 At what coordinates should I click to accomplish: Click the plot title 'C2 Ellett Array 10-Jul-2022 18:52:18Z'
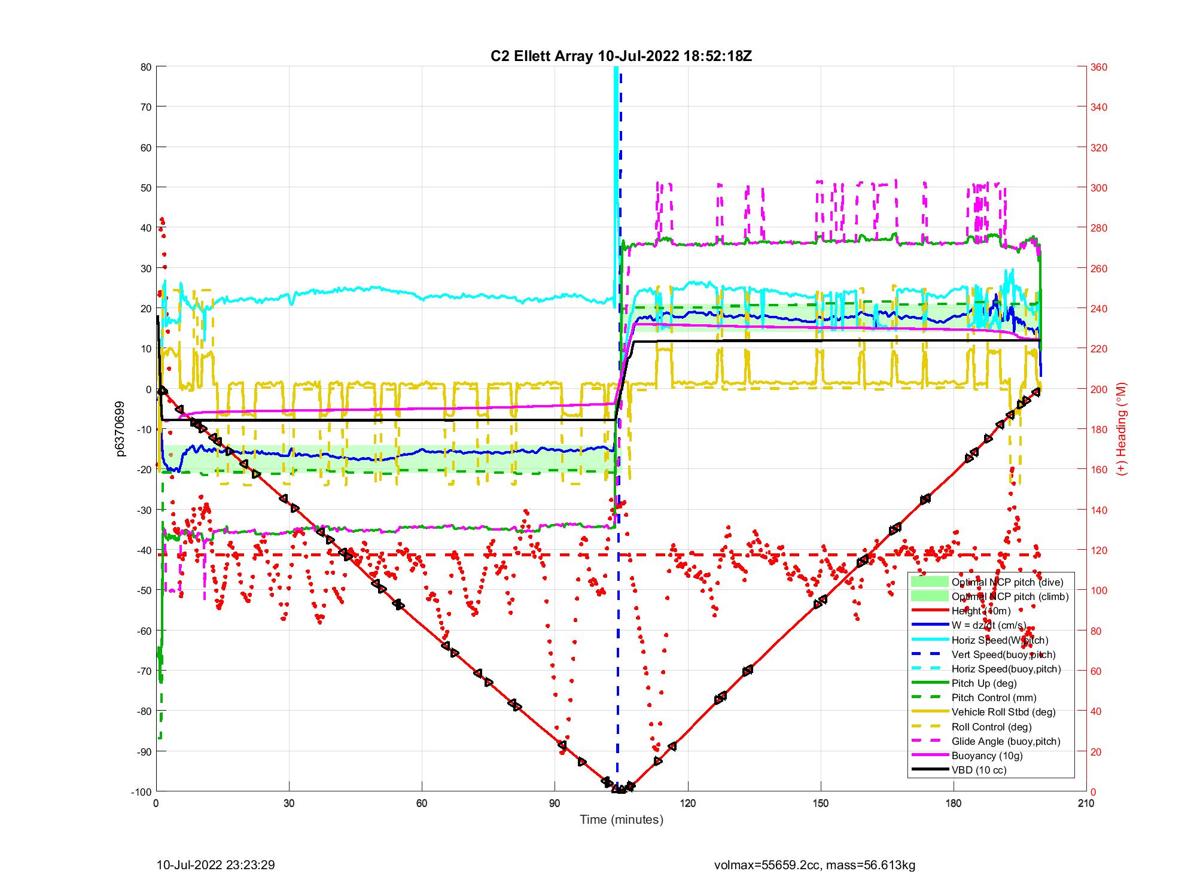click(x=620, y=56)
